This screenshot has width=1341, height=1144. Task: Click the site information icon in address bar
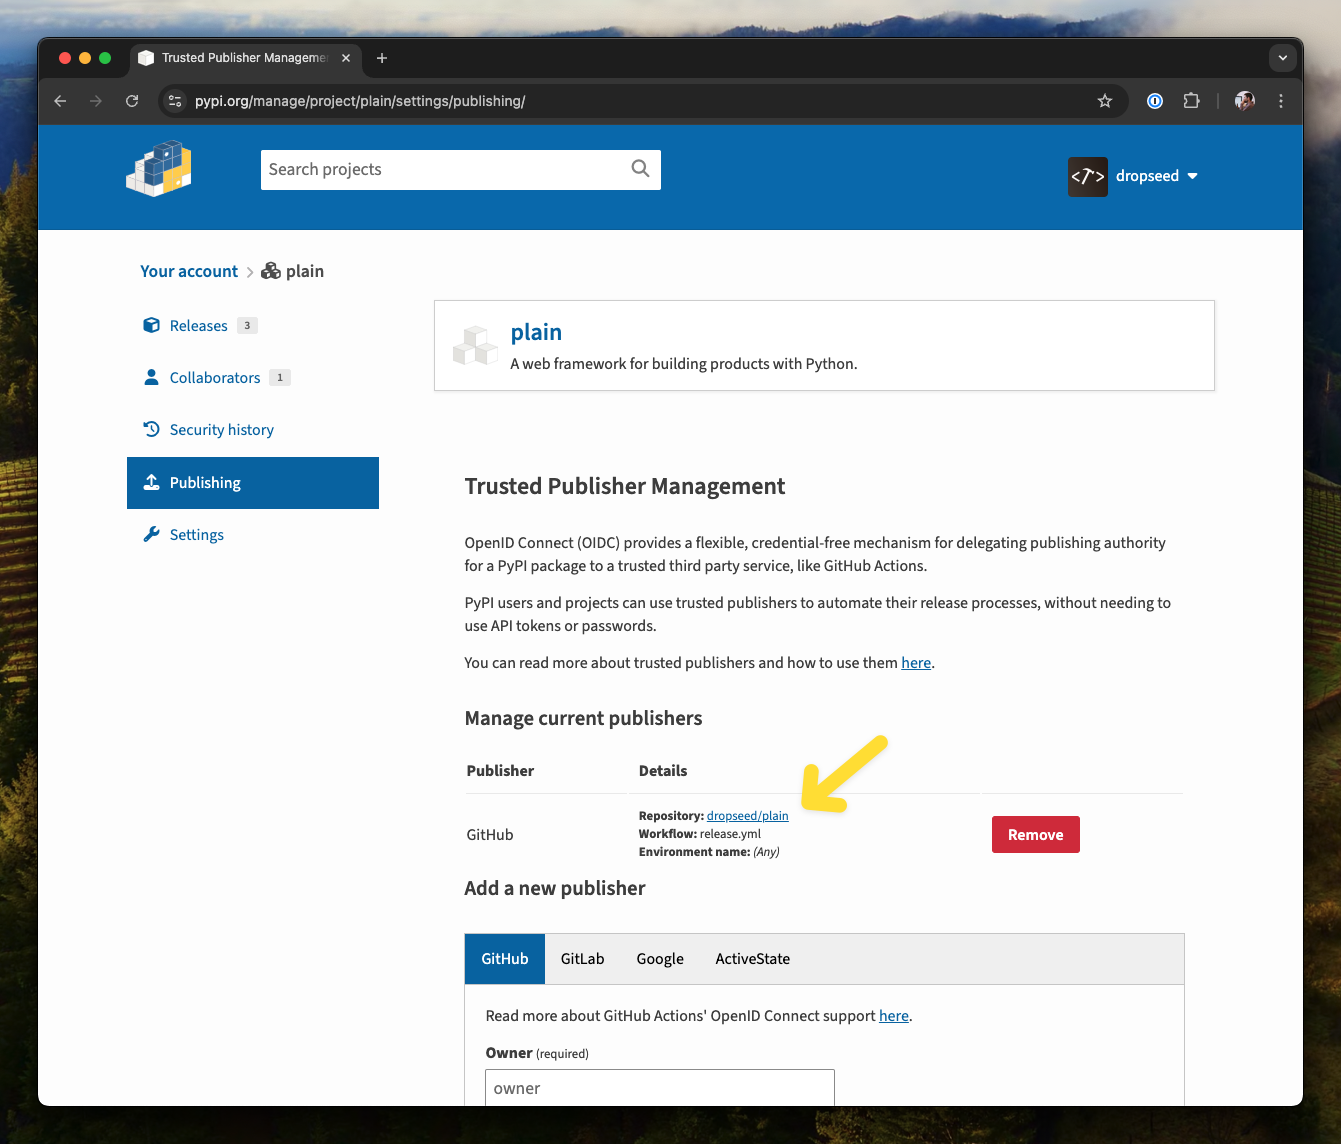(x=175, y=101)
